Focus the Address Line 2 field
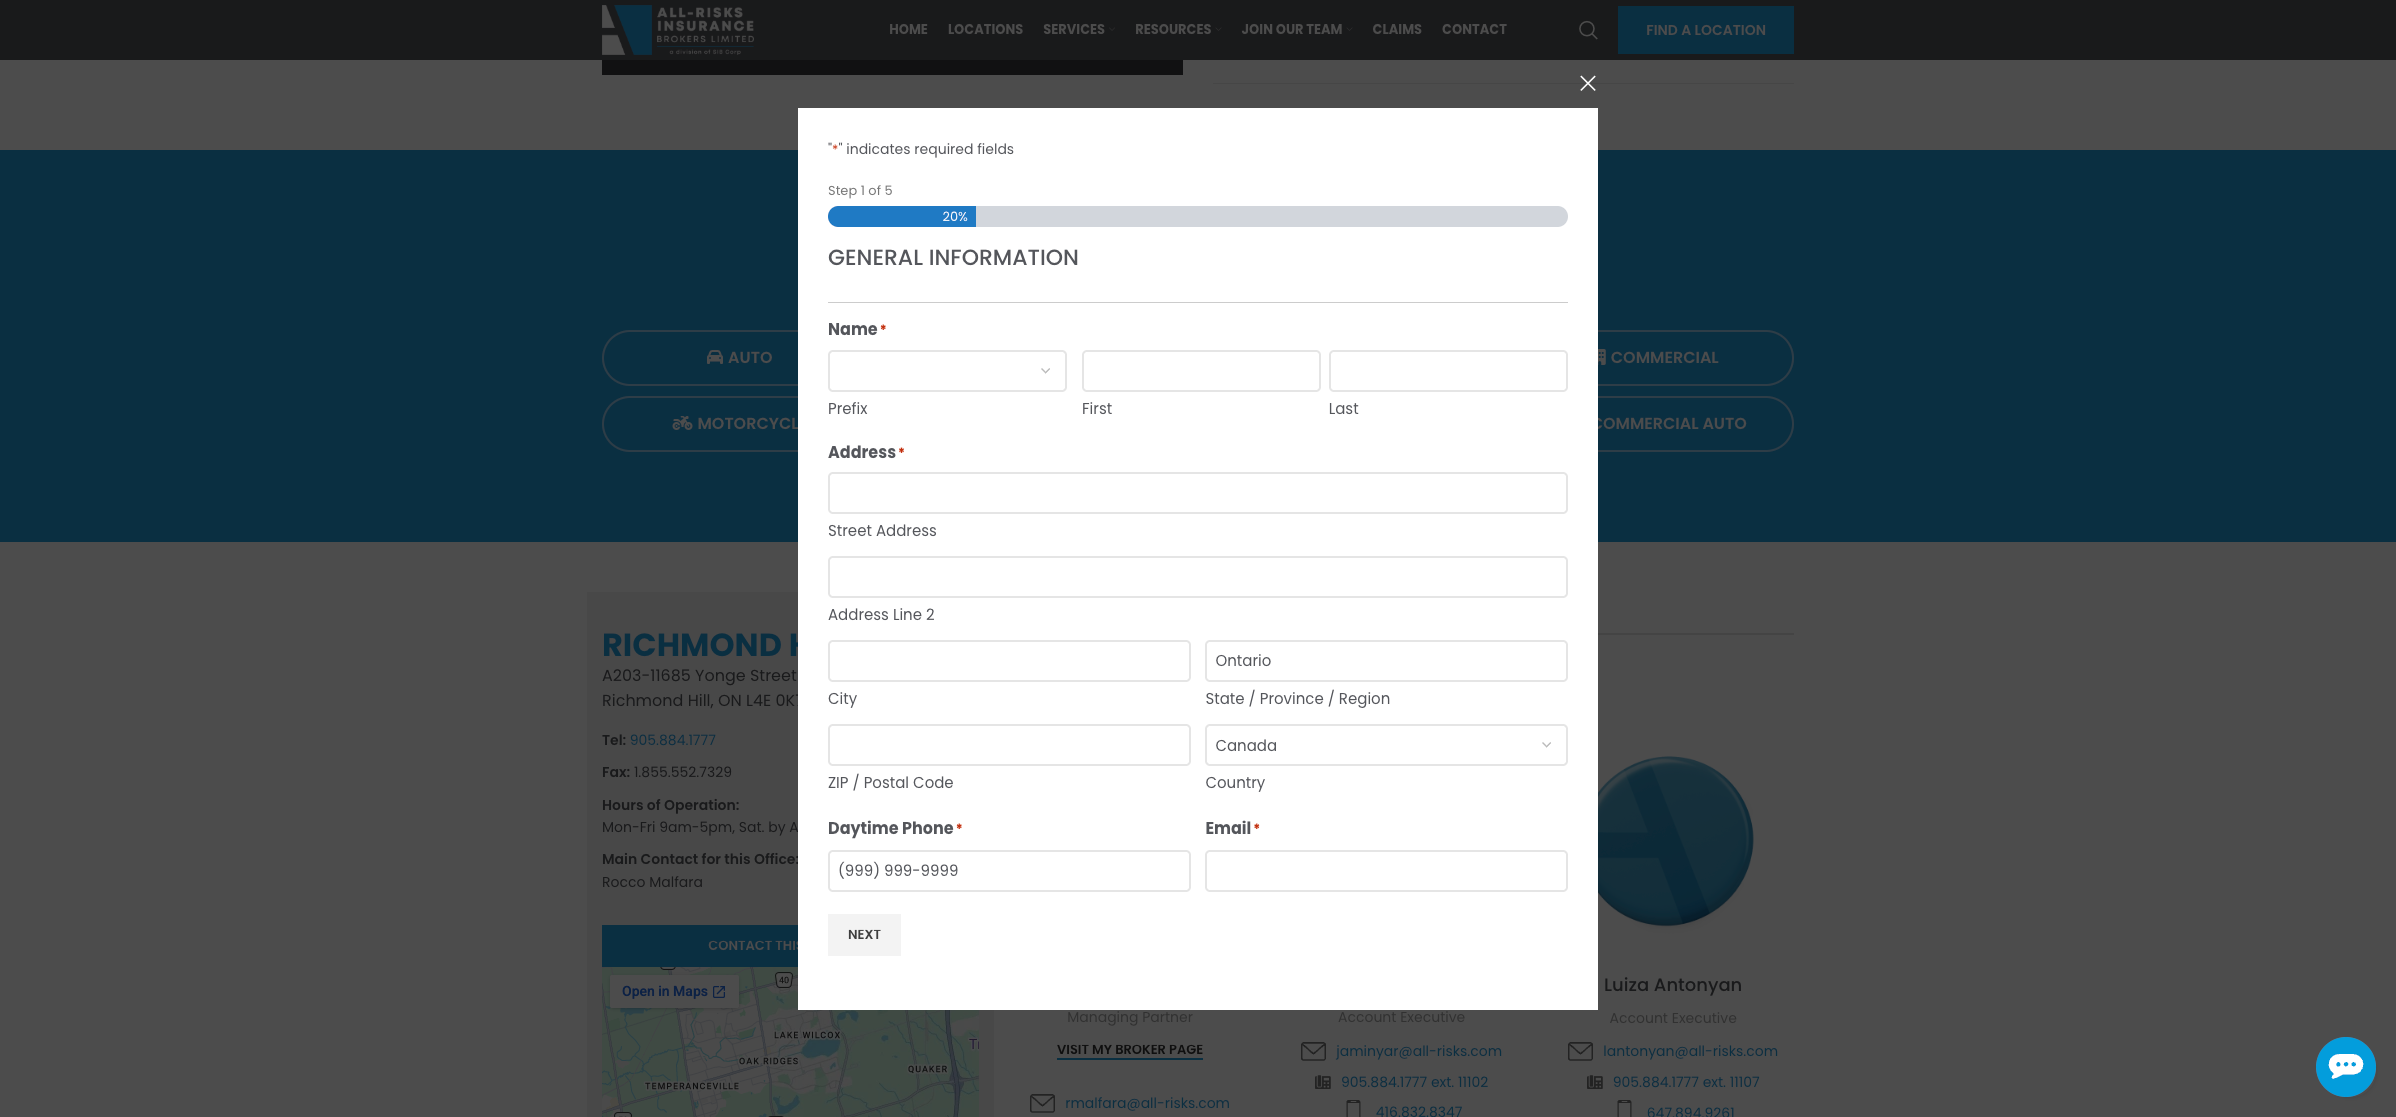The width and height of the screenshot is (2396, 1117). click(1198, 577)
